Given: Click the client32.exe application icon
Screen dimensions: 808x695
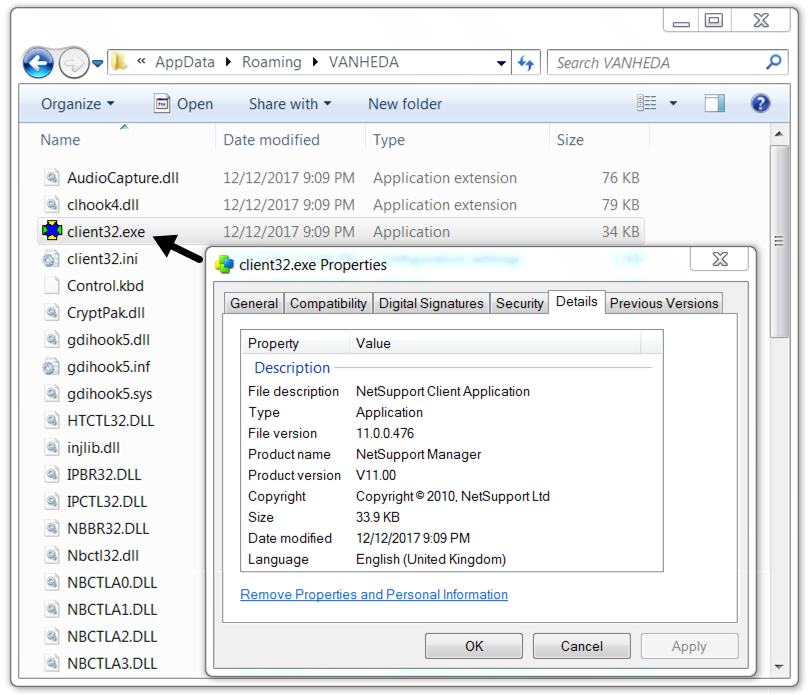Looking at the screenshot, I should tap(52, 231).
